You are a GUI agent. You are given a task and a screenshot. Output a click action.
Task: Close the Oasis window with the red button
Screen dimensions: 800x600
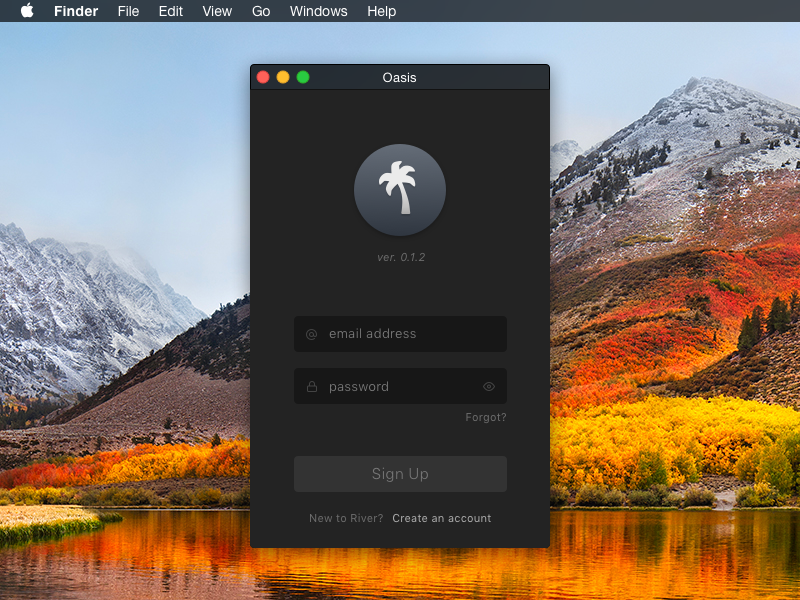click(263, 77)
